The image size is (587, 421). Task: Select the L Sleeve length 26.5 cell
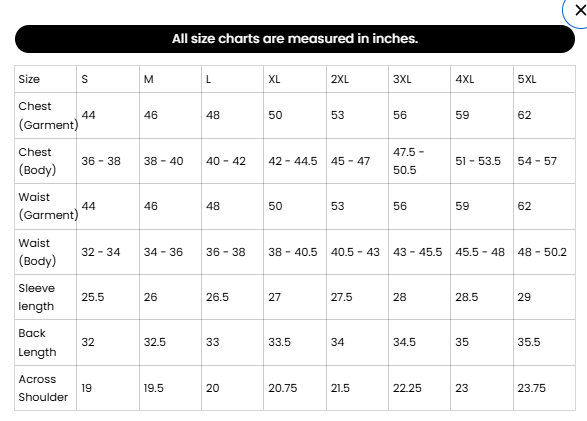point(232,297)
